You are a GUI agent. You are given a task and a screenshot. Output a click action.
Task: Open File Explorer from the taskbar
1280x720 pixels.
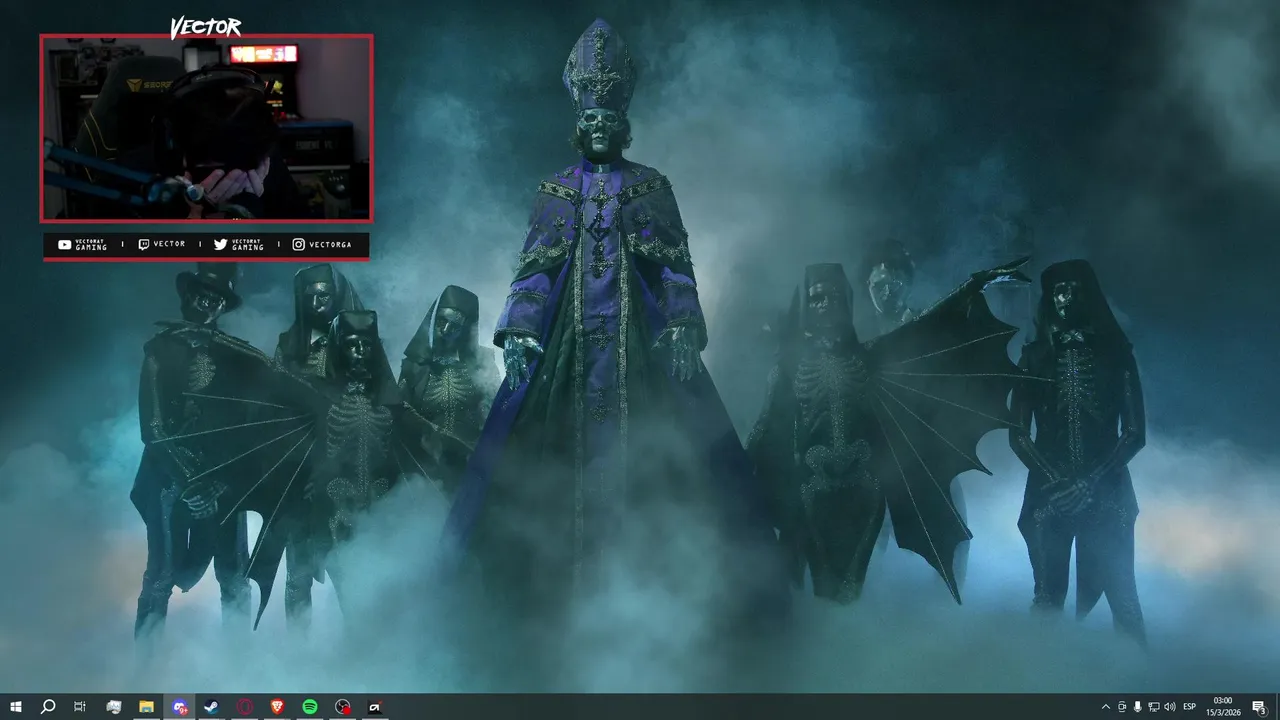pos(146,707)
